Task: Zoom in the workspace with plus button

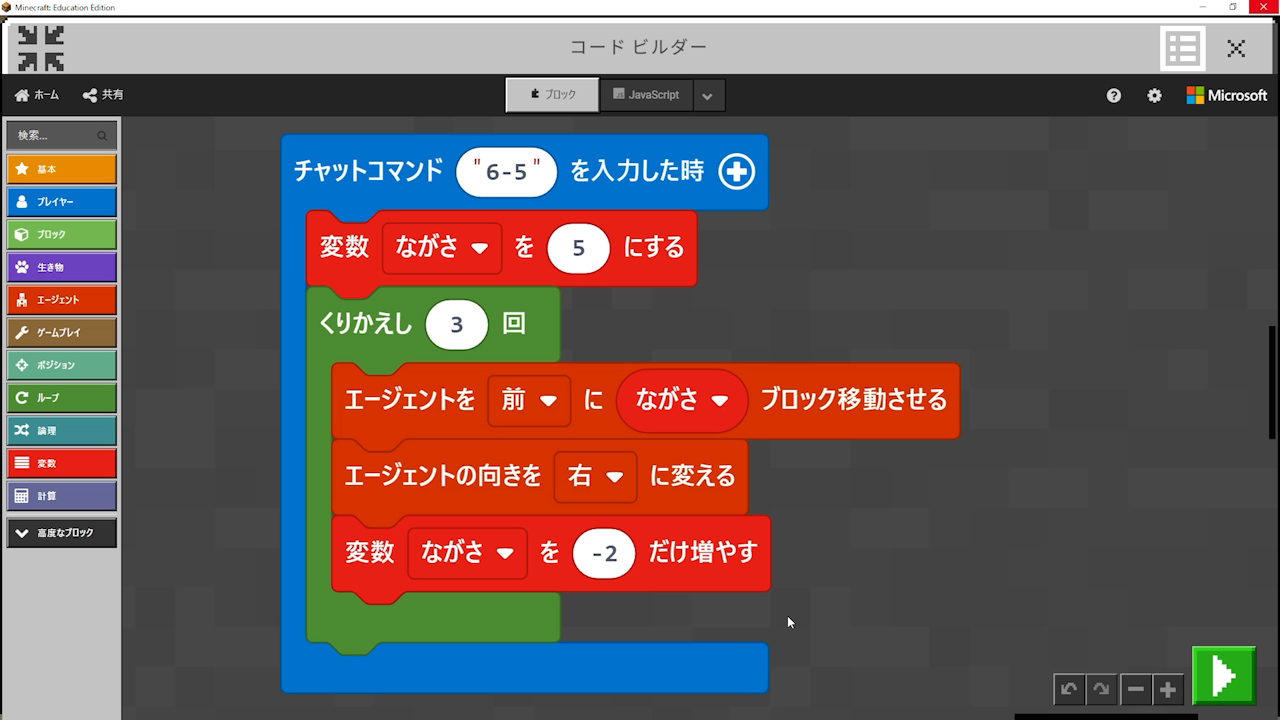Action: pyautogui.click(x=1167, y=689)
